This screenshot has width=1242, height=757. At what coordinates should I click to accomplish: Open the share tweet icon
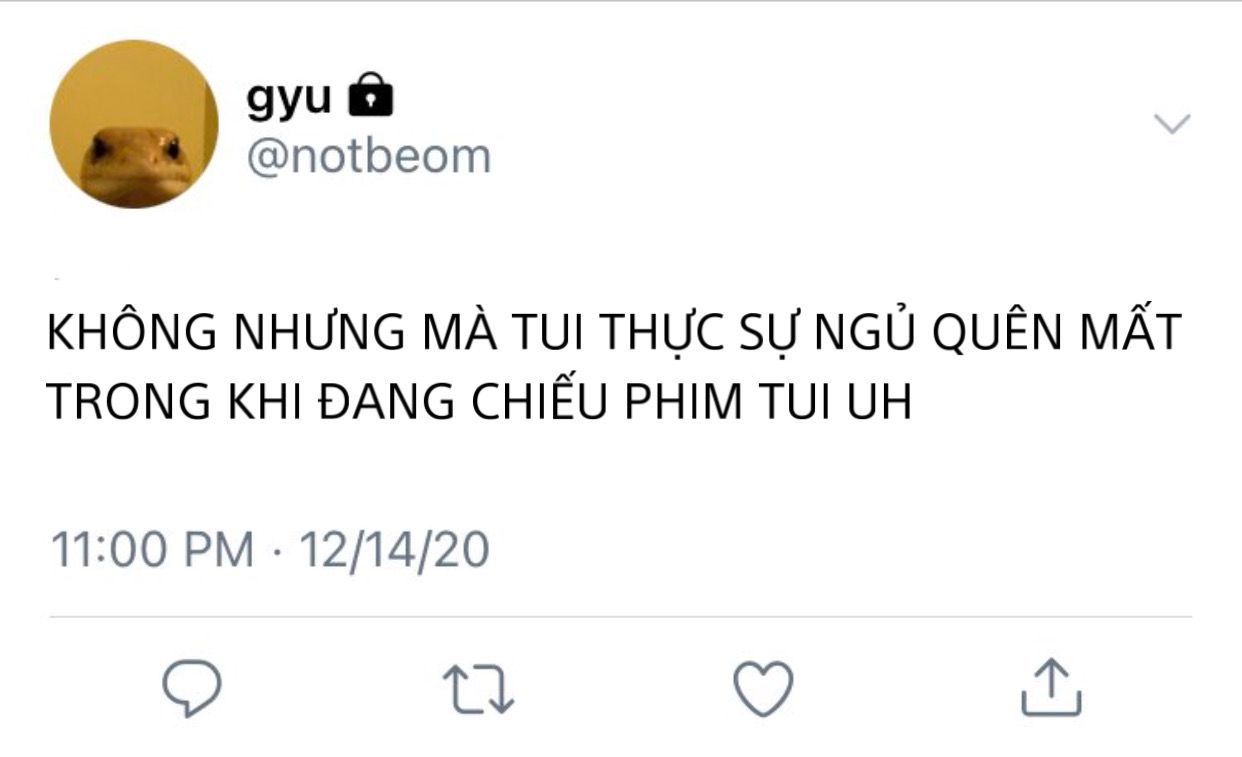pyautogui.click(x=1051, y=688)
